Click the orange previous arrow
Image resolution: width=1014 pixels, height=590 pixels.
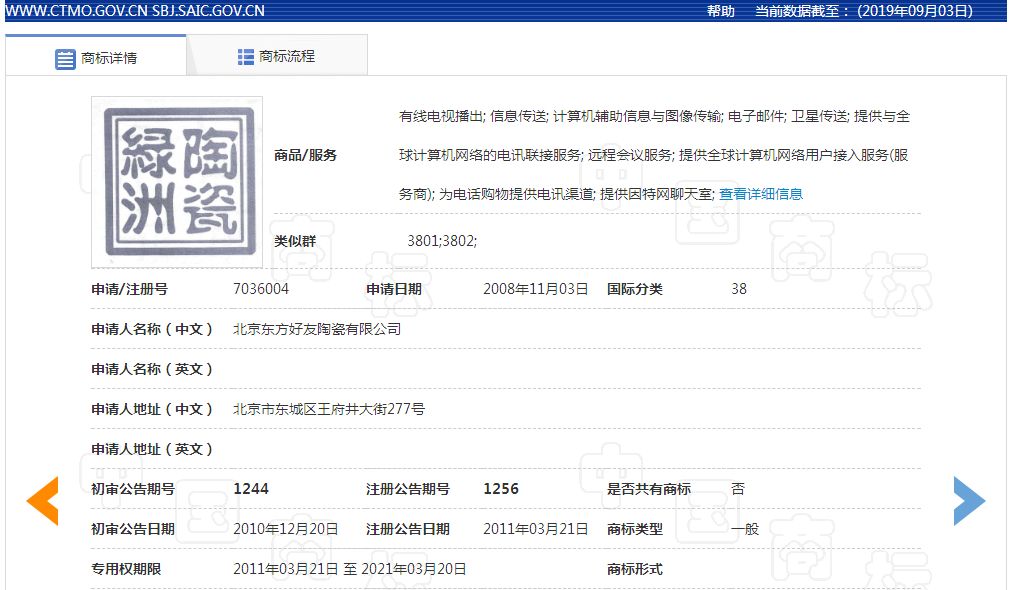43,500
